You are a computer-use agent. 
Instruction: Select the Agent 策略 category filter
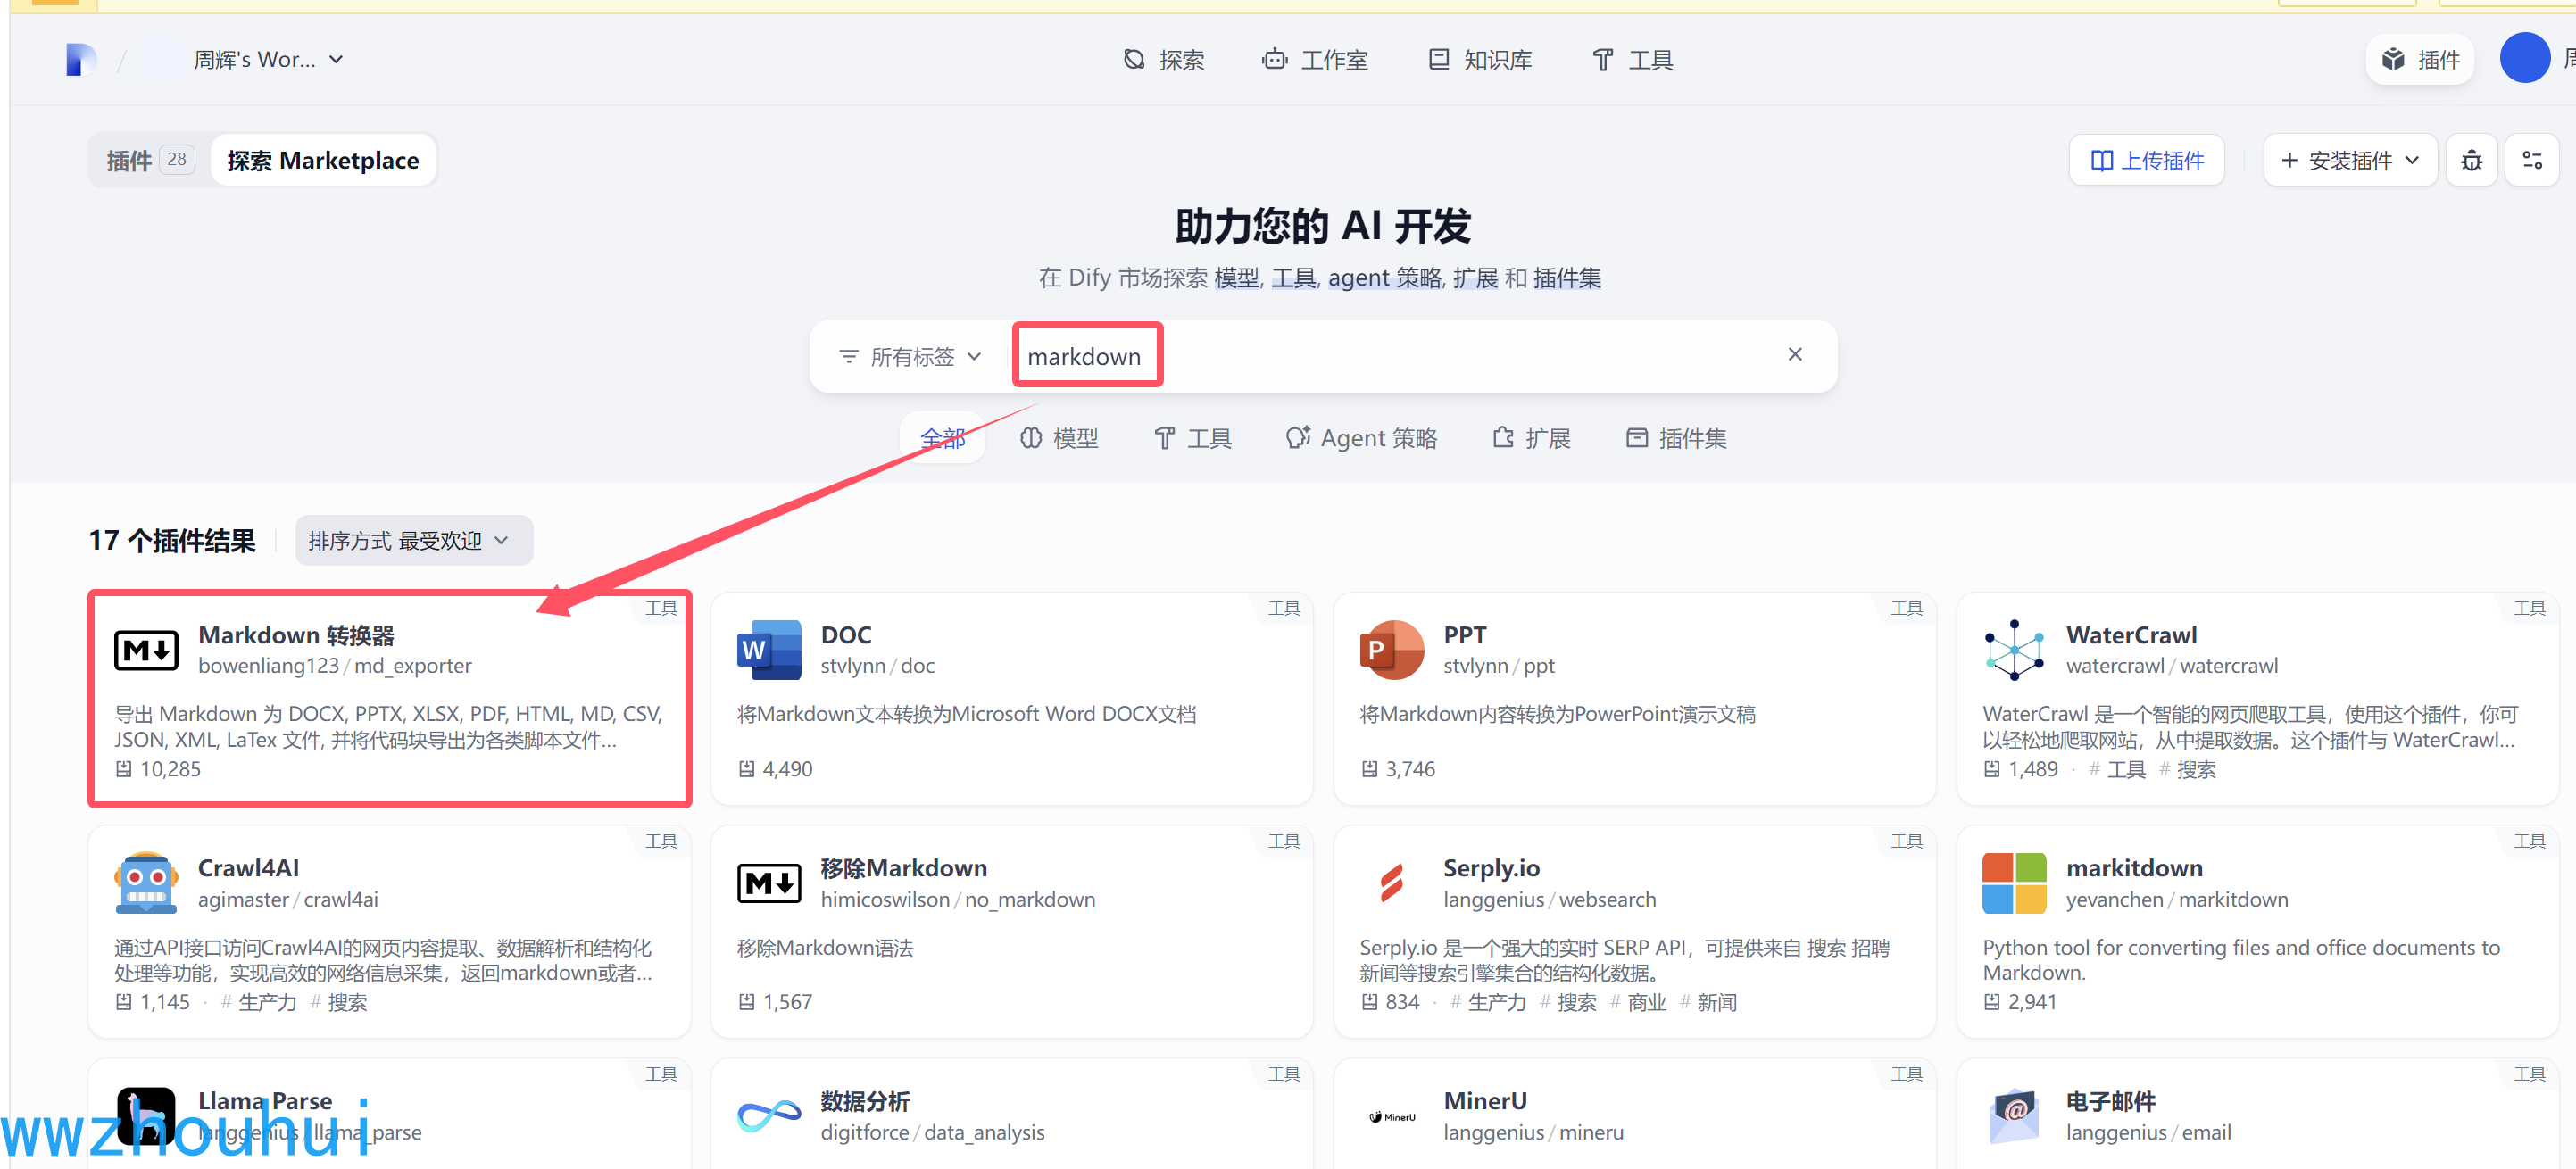1361,438
